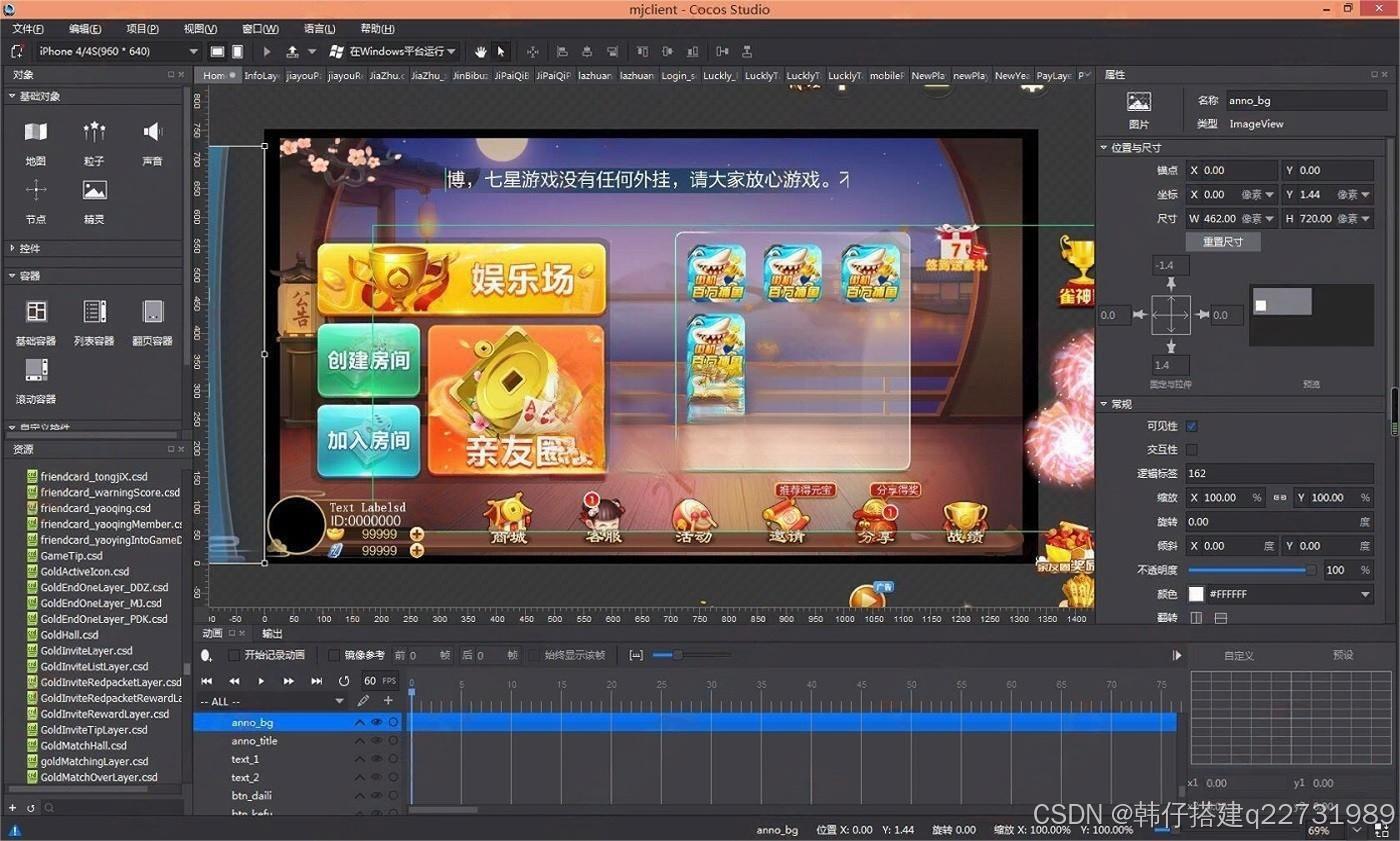Collapse the 位置与尺寸 section
Image resolution: width=1400 pixels, height=841 pixels.
1104,147
